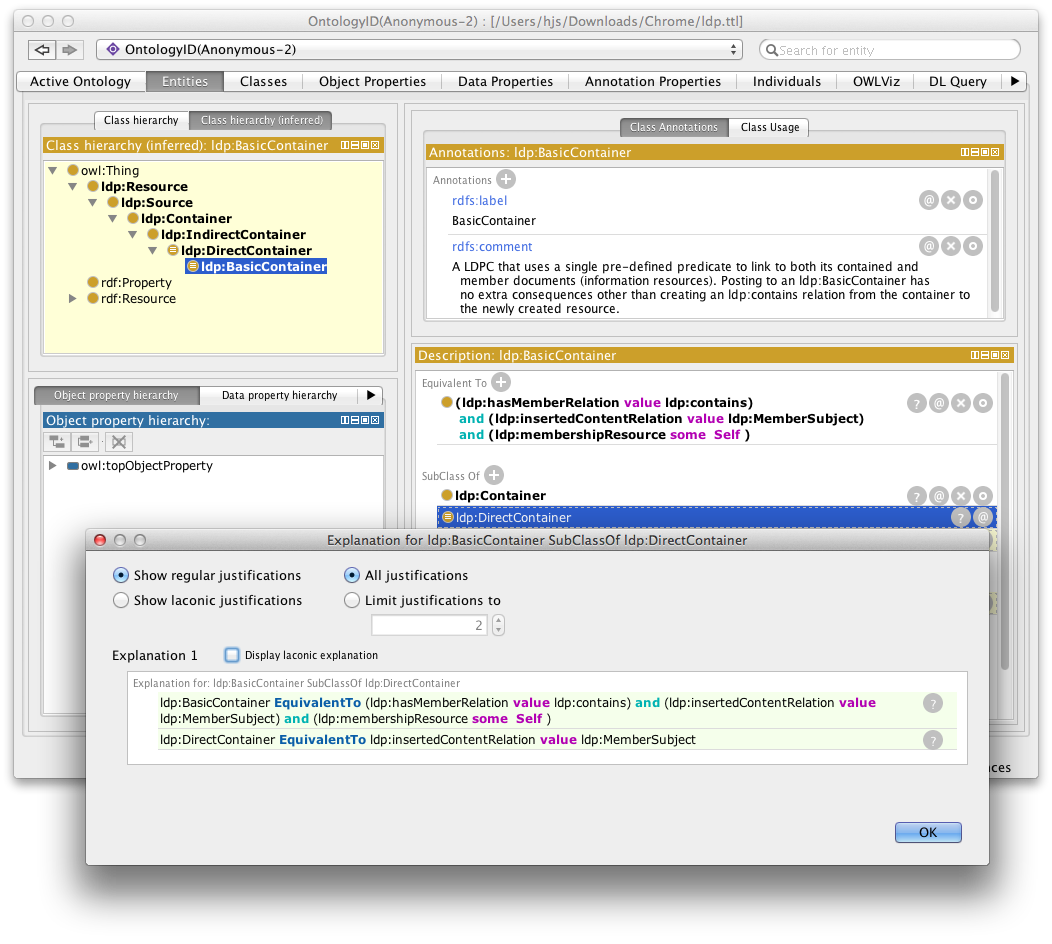The height and width of the screenshot is (944, 1052).
Task: Switch to the DL Query tab
Action: point(957,81)
